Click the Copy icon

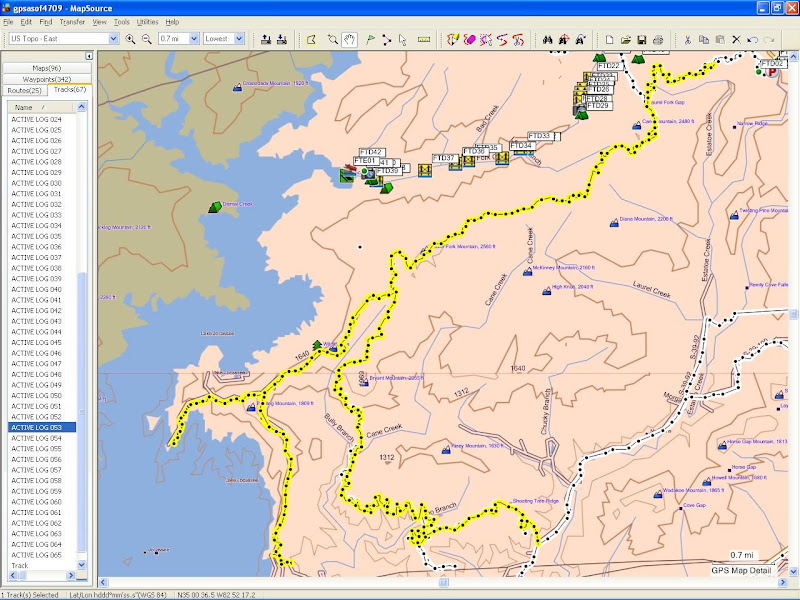pos(704,39)
